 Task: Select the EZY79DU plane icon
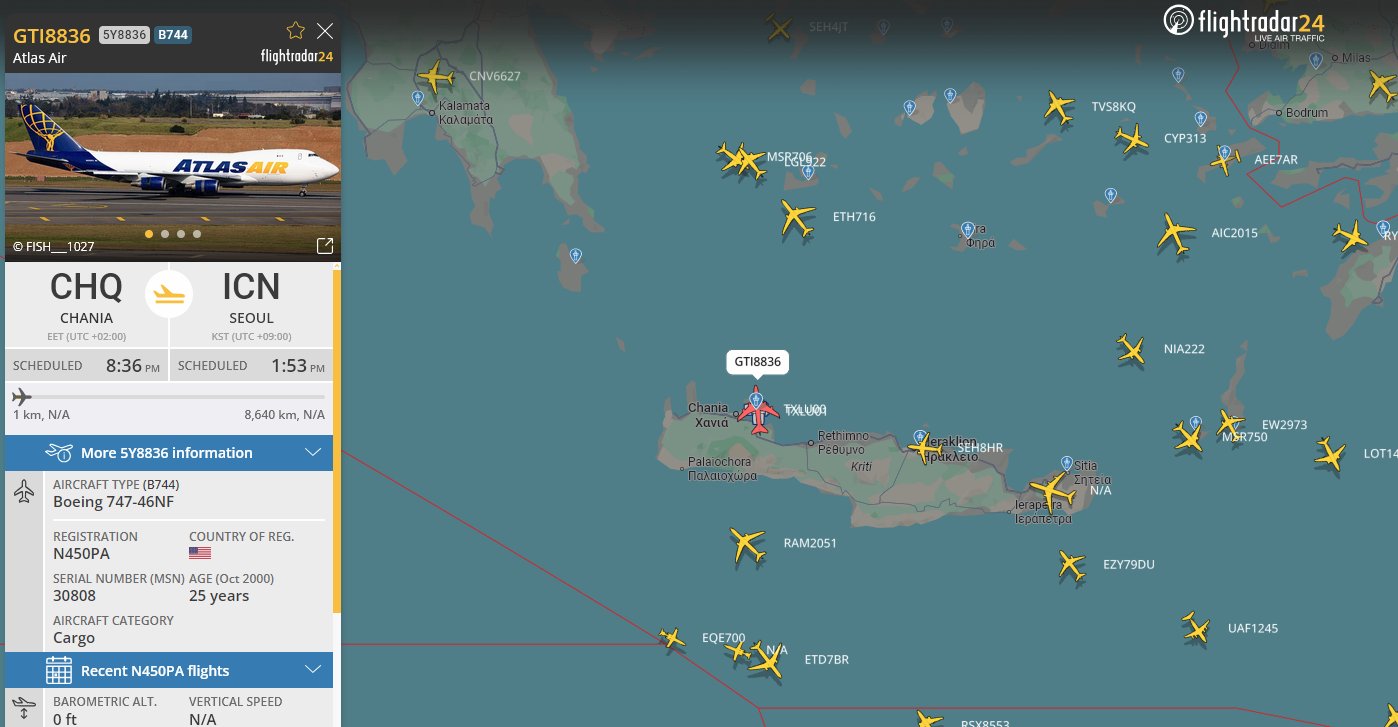pyautogui.click(x=1071, y=565)
